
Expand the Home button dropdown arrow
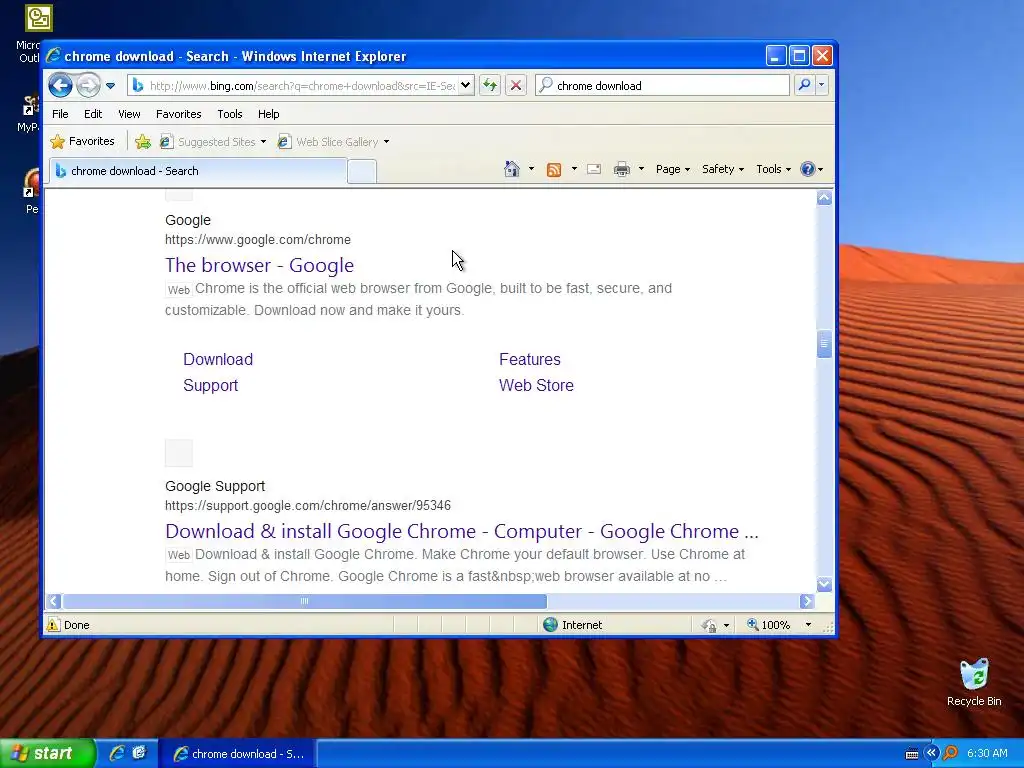coord(532,169)
